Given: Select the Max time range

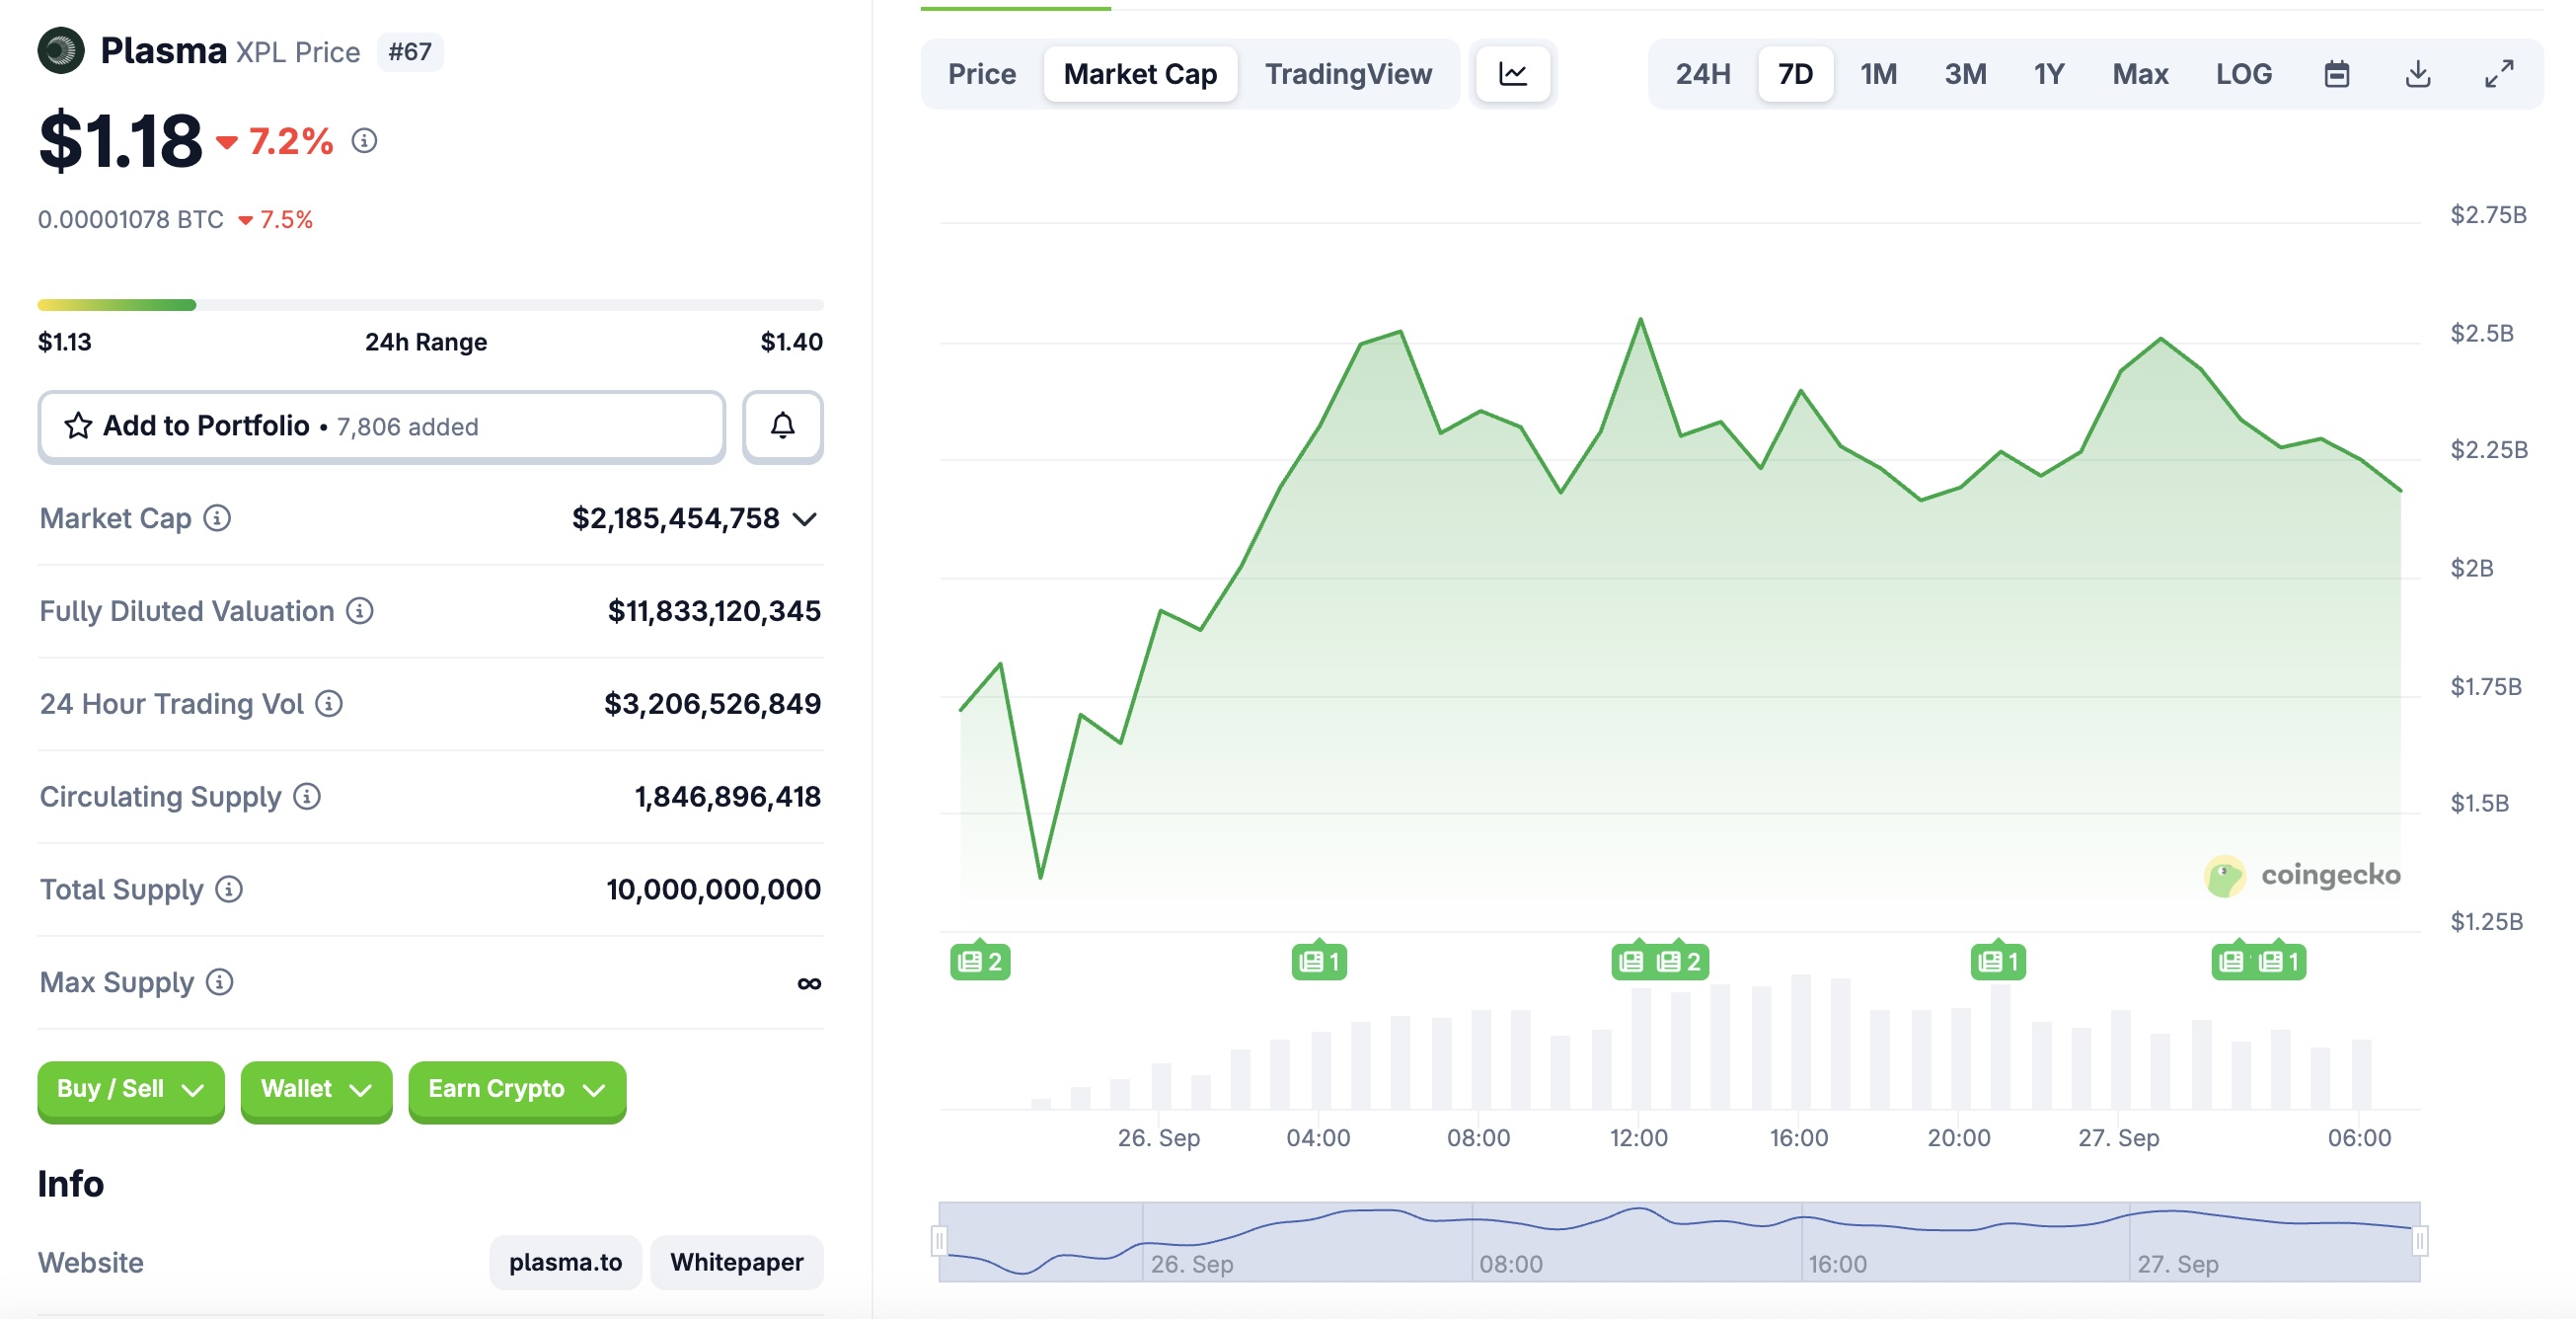Looking at the screenshot, I should point(2140,74).
